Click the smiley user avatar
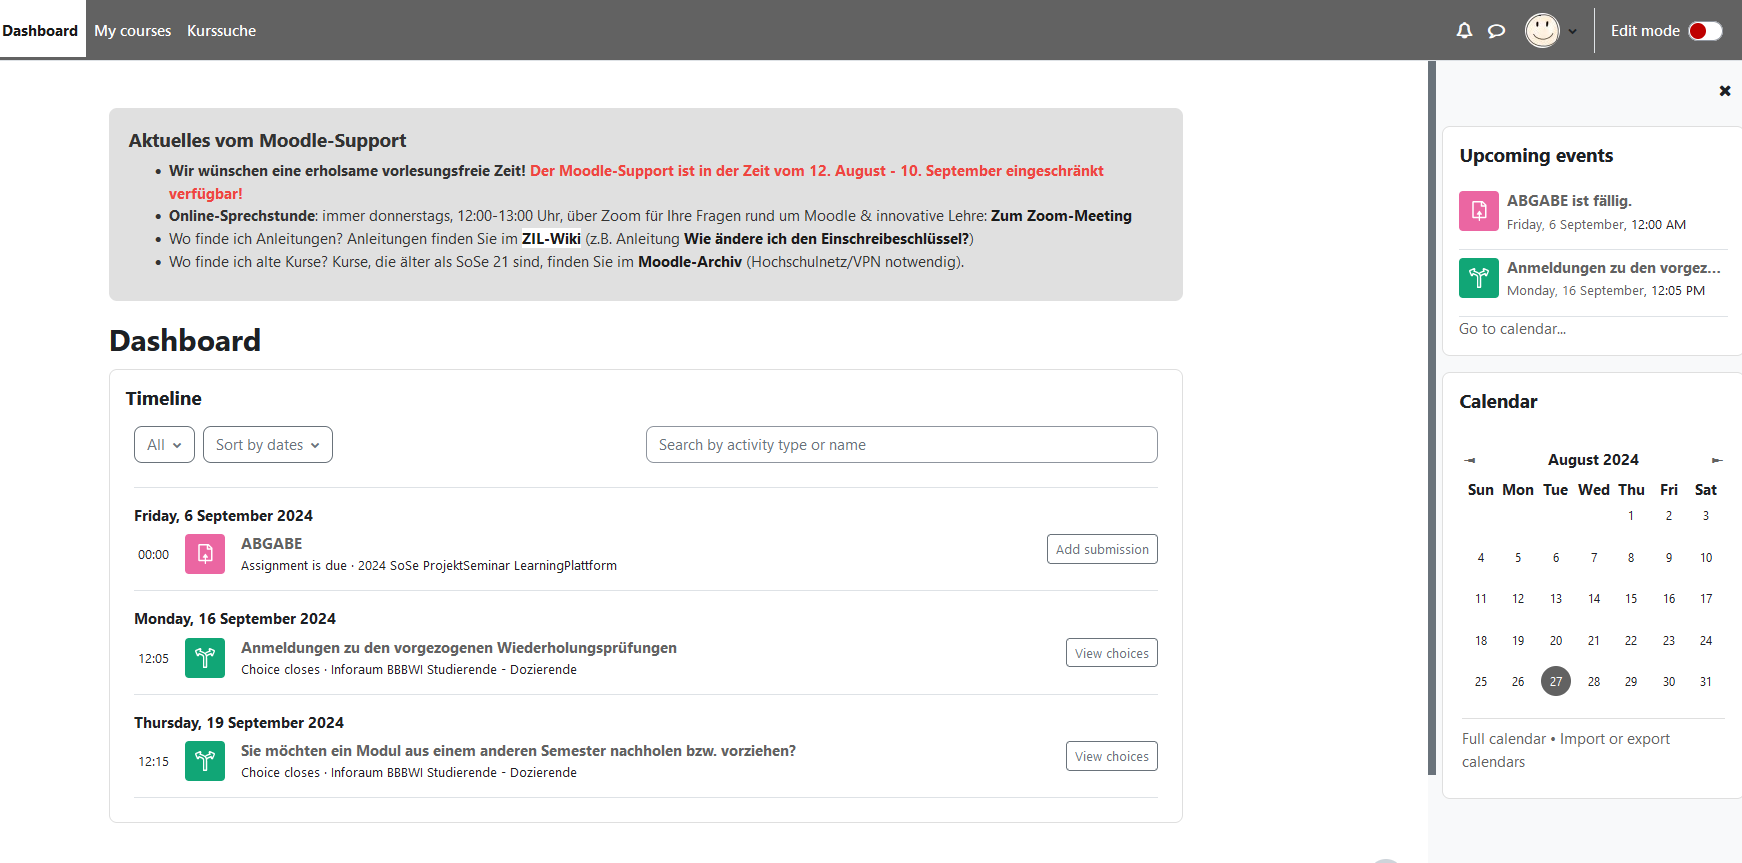1742x863 pixels. (x=1541, y=30)
